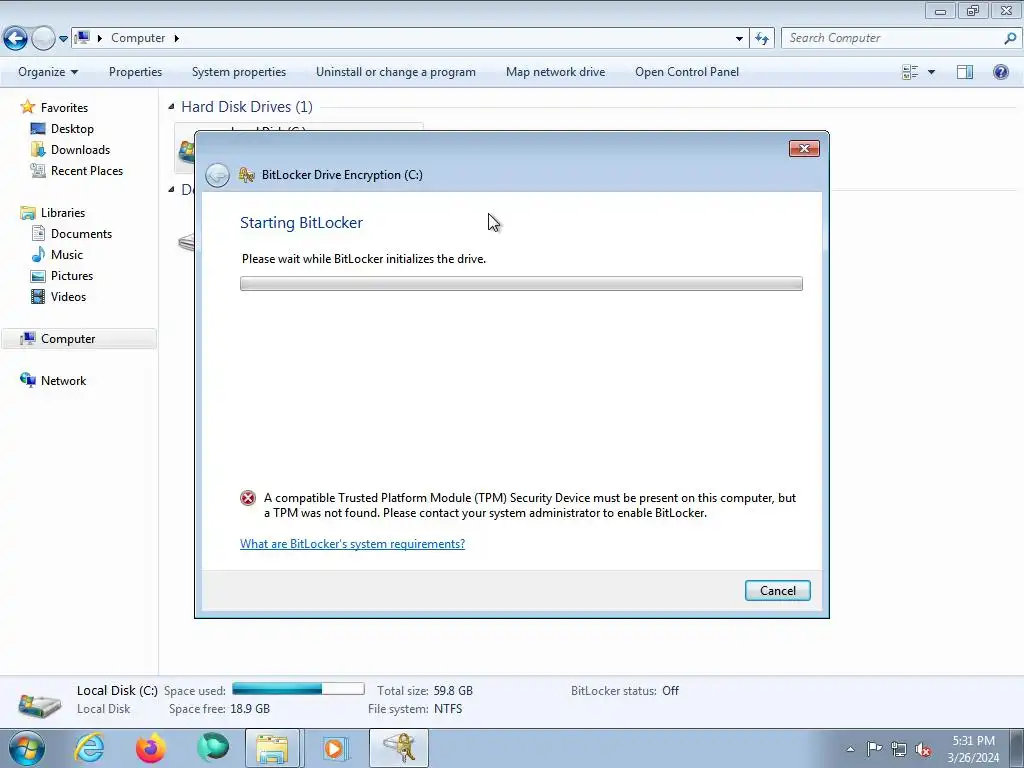Viewport: 1024px width, 768px height.
Task: Switch to Windows Explorer taskbar button
Action: click(x=272, y=748)
